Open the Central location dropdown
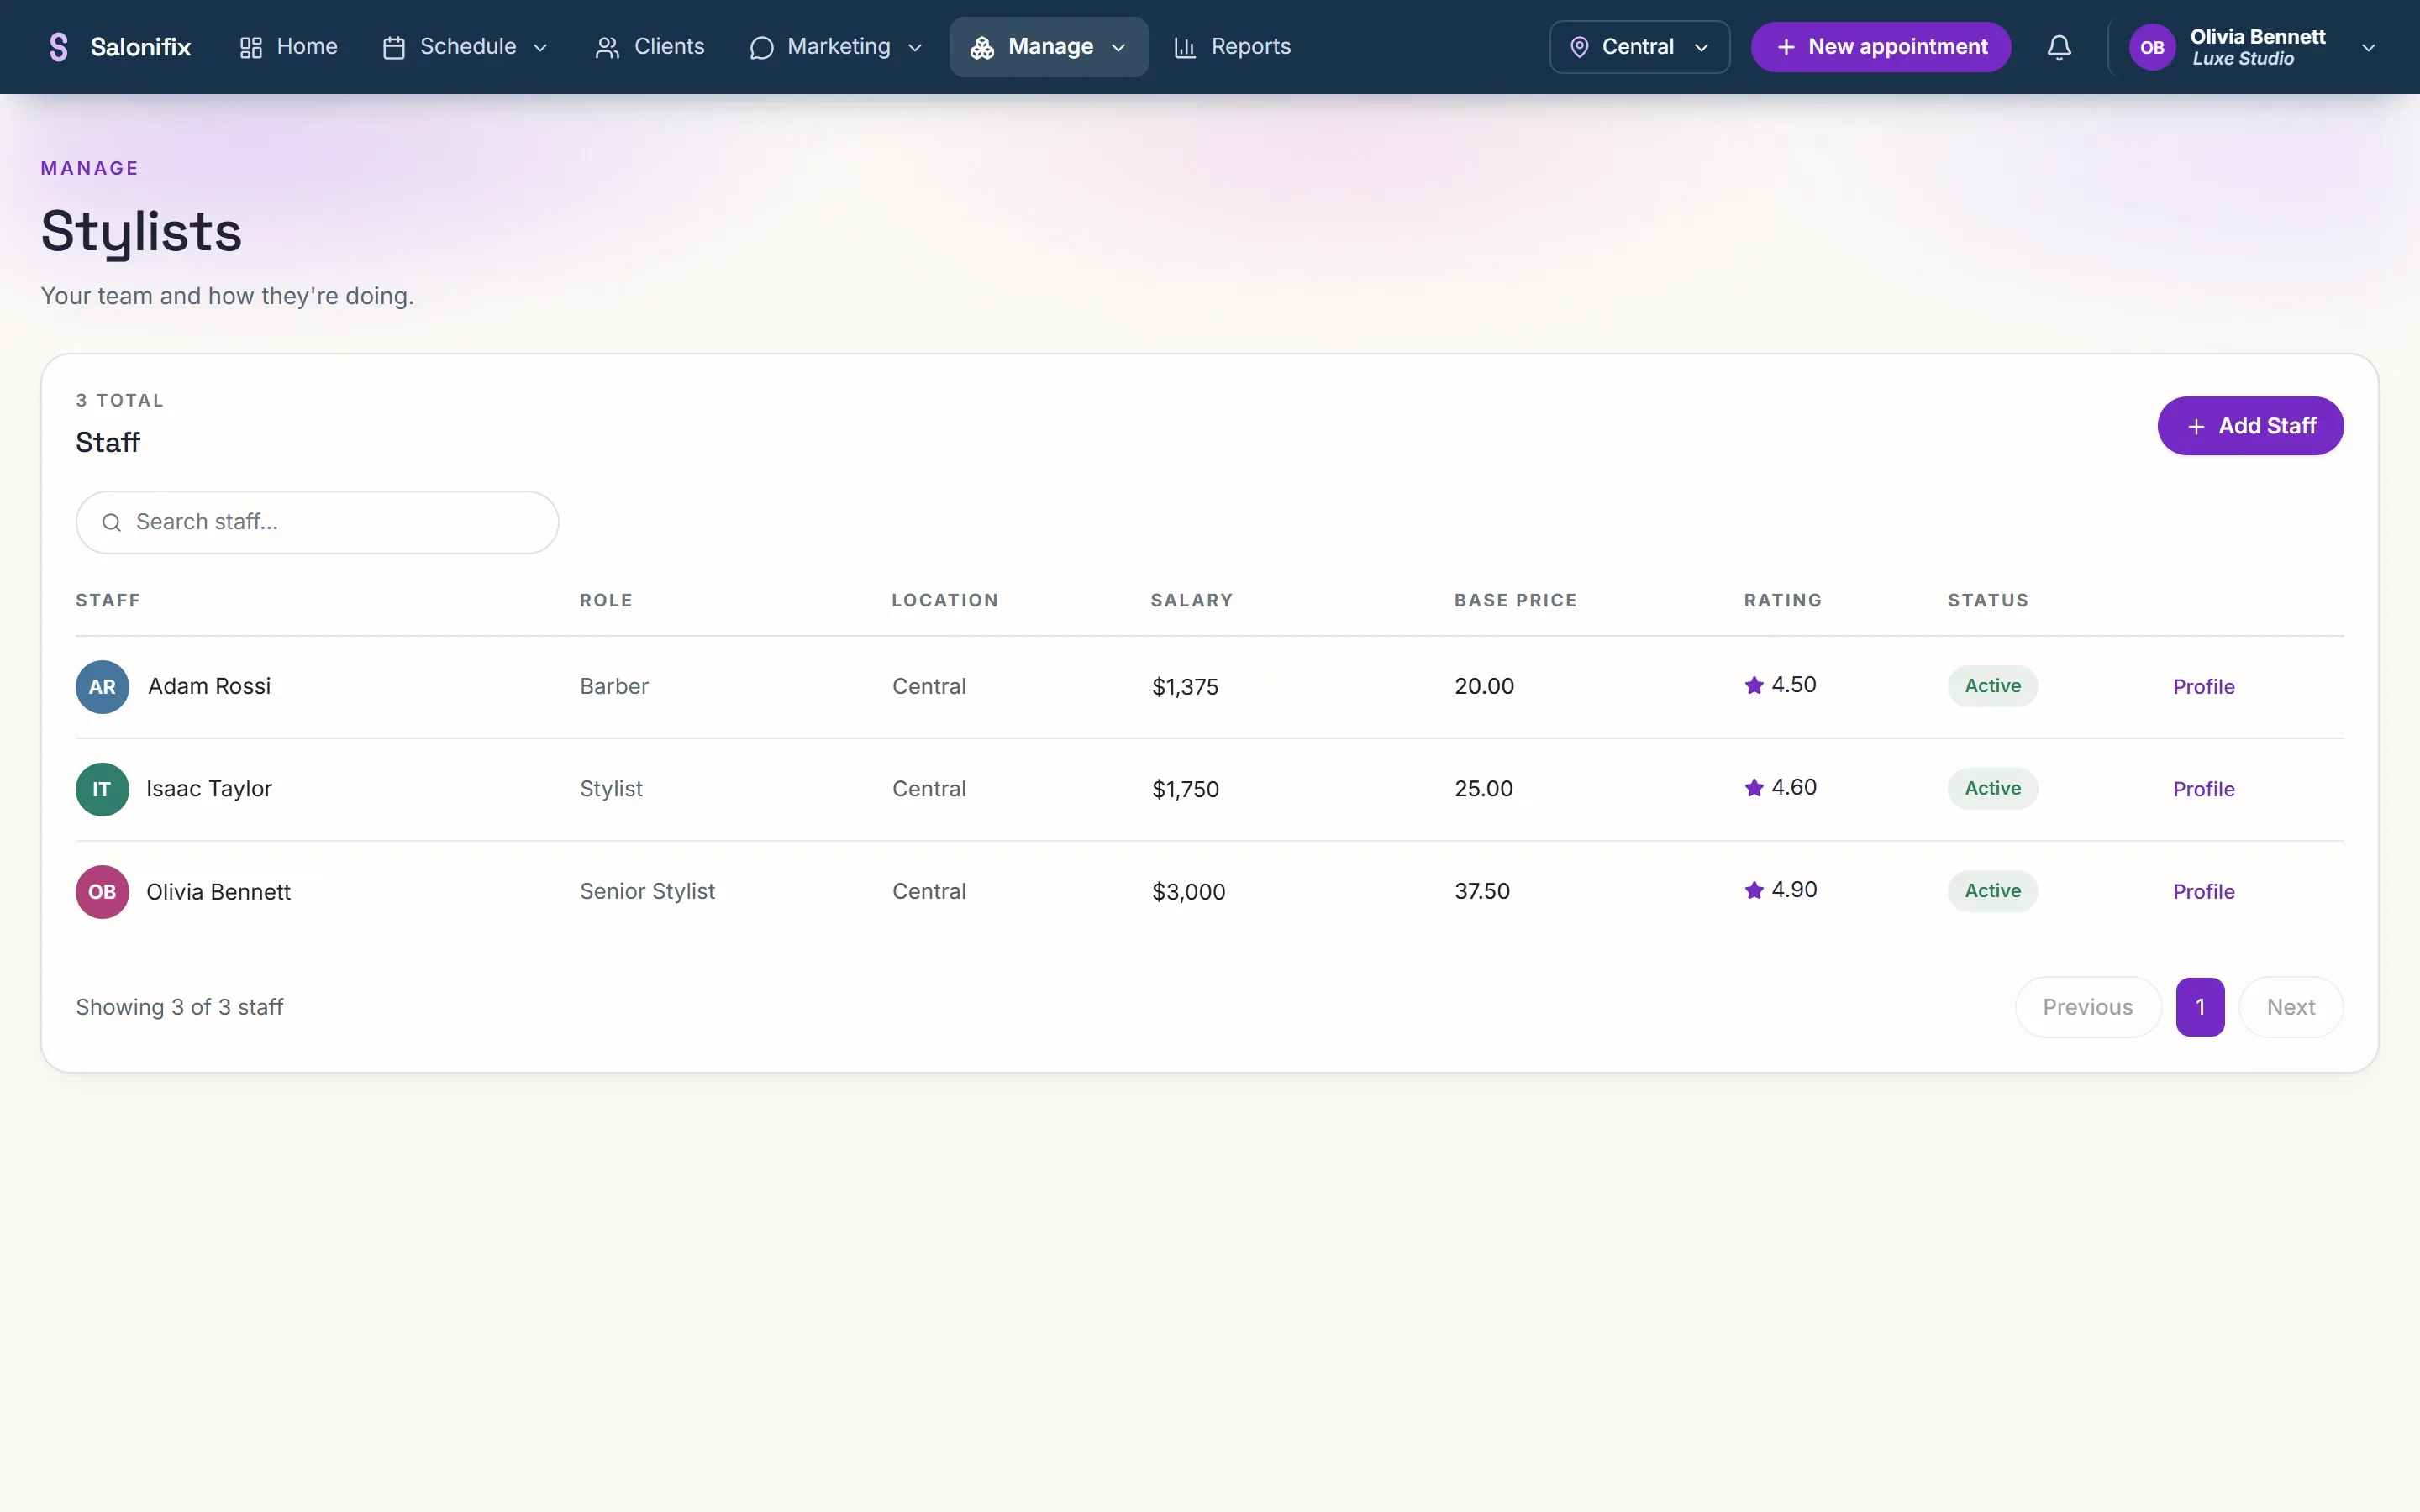 pos(1639,47)
